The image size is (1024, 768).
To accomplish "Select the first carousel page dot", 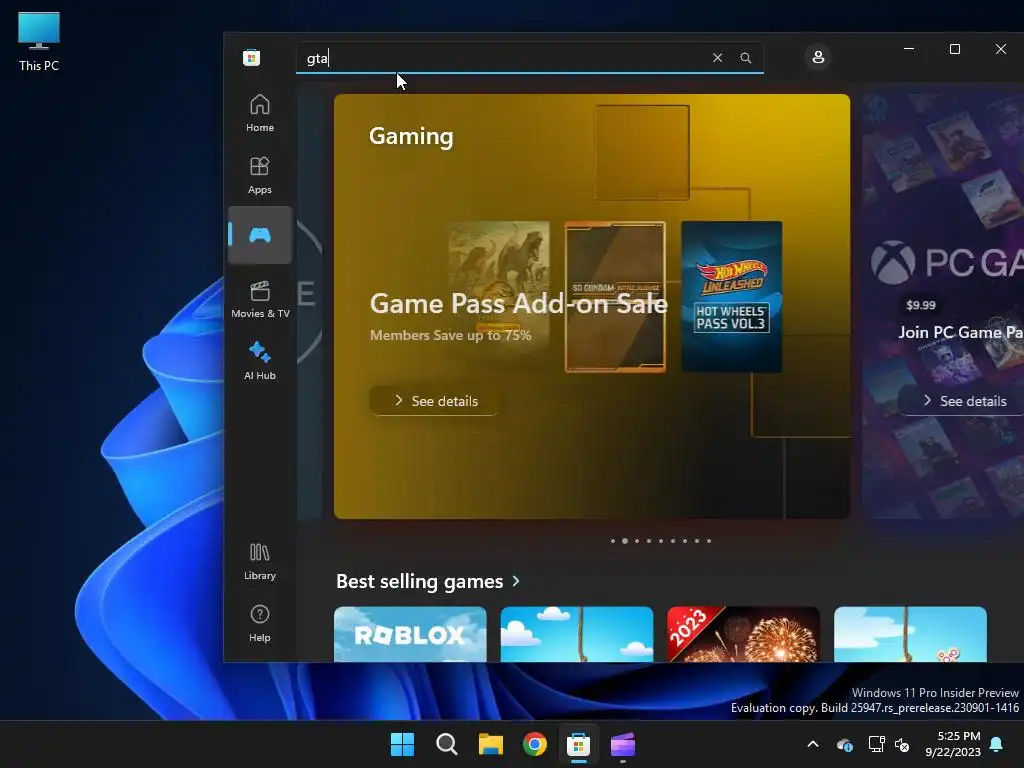I will point(613,541).
